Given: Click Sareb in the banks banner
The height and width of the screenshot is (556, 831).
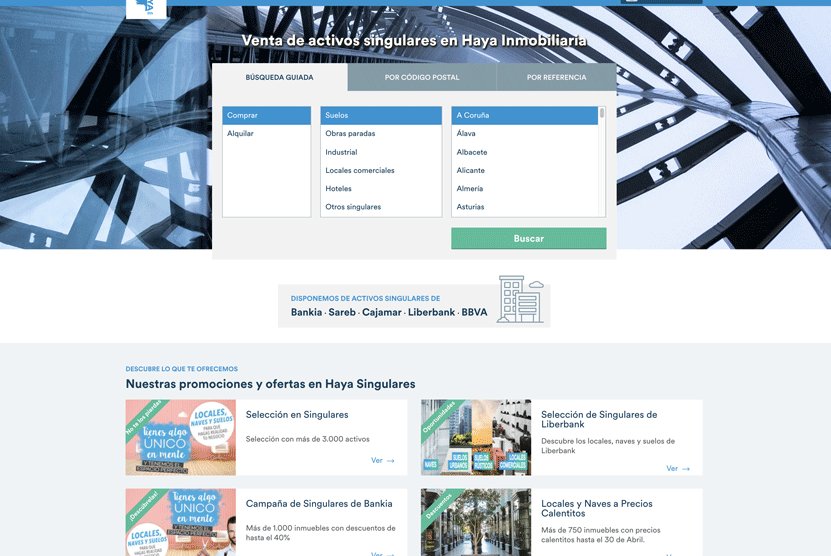Looking at the screenshot, I should coord(342,312).
